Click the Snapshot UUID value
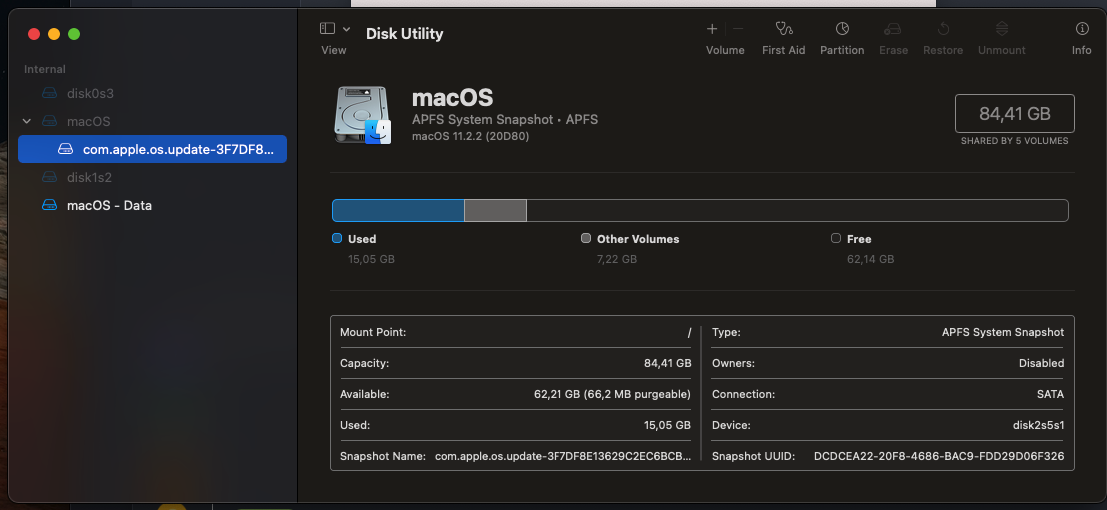The width and height of the screenshot is (1107, 510). pyautogui.click(x=939, y=456)
